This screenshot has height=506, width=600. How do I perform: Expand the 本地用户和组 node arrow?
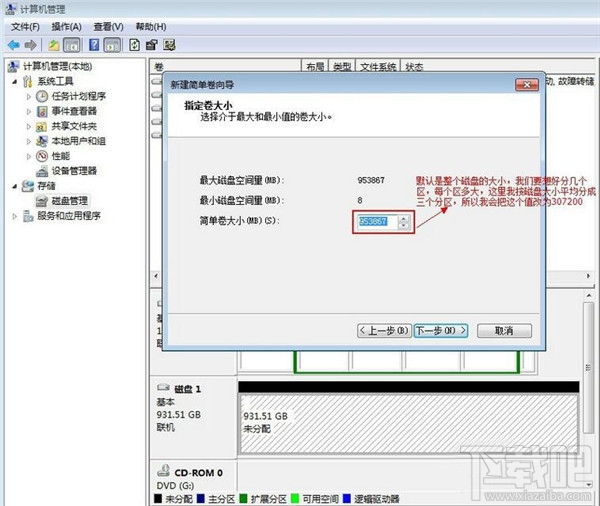pos(29,141)
